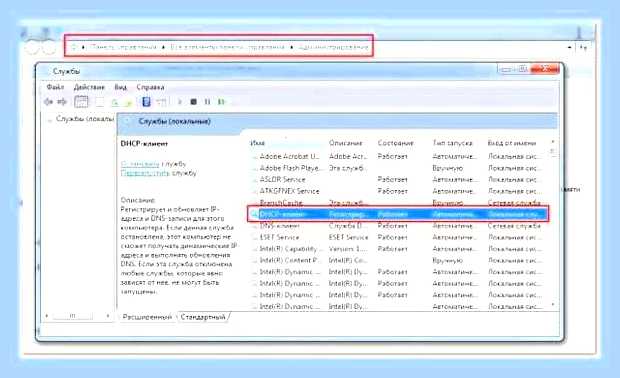This screenshot has width=620, height=378.
Task: Select the ASLDR Service row
Action: tap(397, 180)
